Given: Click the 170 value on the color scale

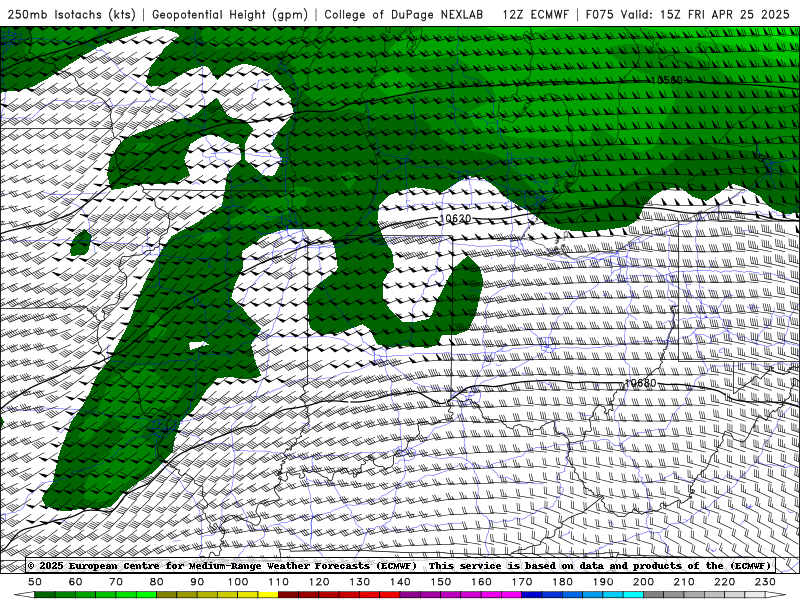Looking at the screenshot, I should [x=522, y=582].
